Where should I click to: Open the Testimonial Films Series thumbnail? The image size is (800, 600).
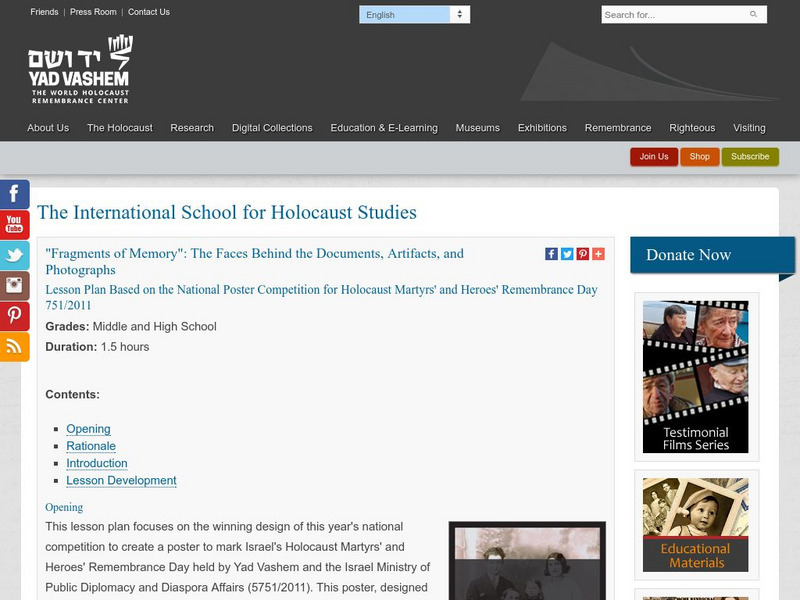tap(696, 375)
